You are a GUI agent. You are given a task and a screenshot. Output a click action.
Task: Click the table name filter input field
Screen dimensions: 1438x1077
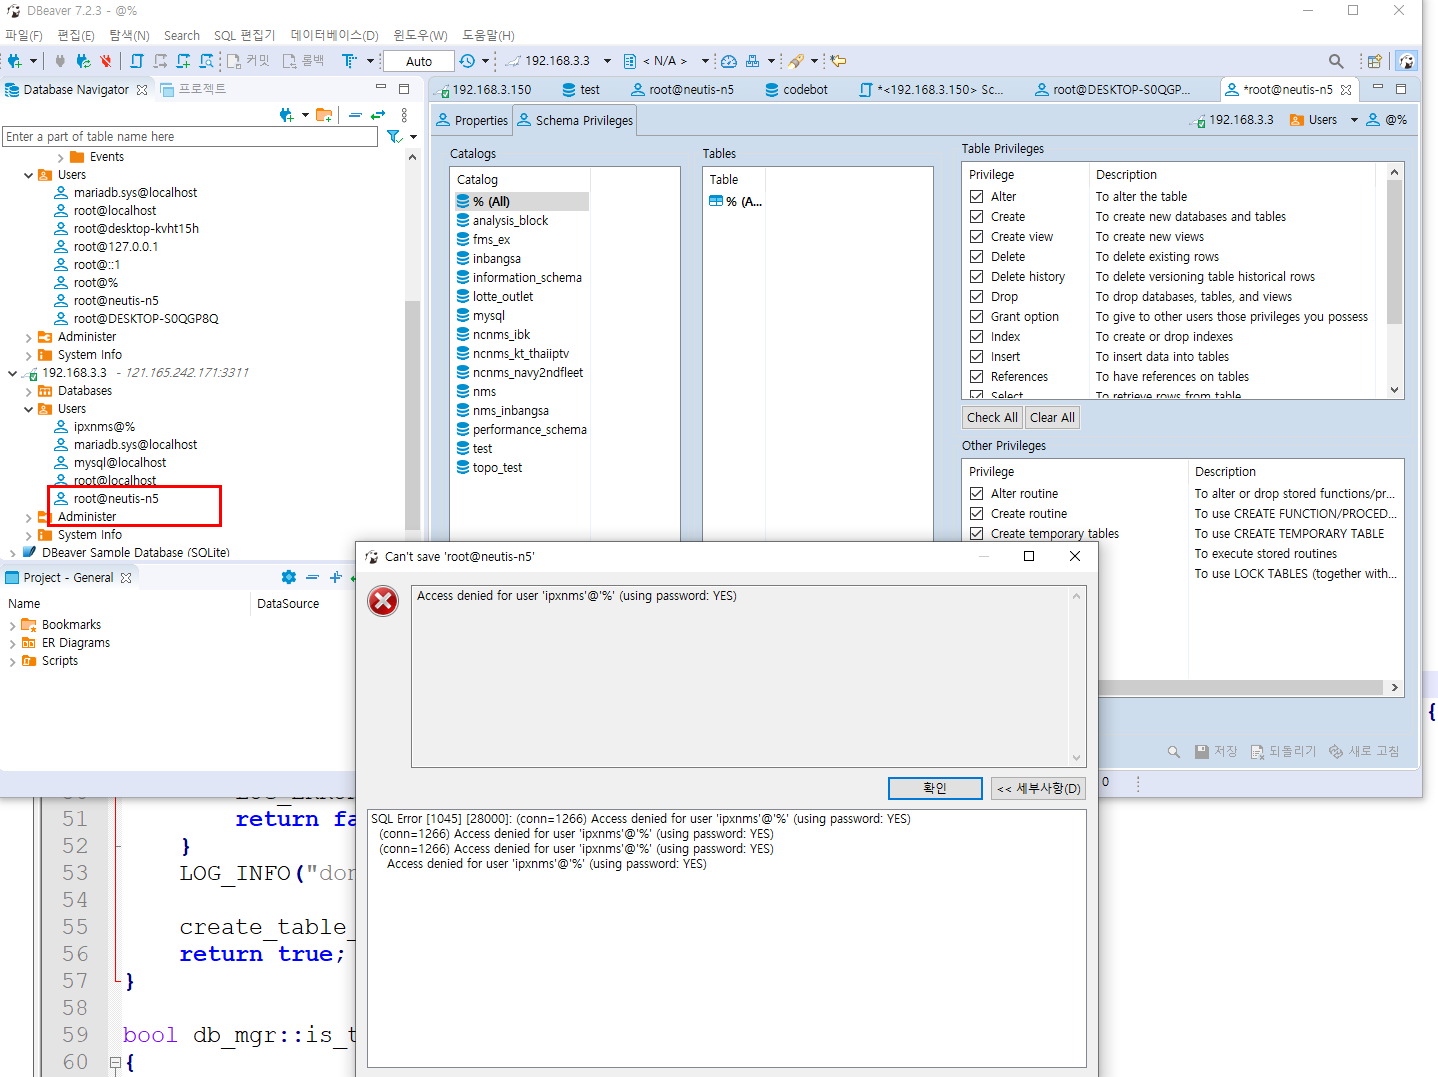[x=191, y=136]
